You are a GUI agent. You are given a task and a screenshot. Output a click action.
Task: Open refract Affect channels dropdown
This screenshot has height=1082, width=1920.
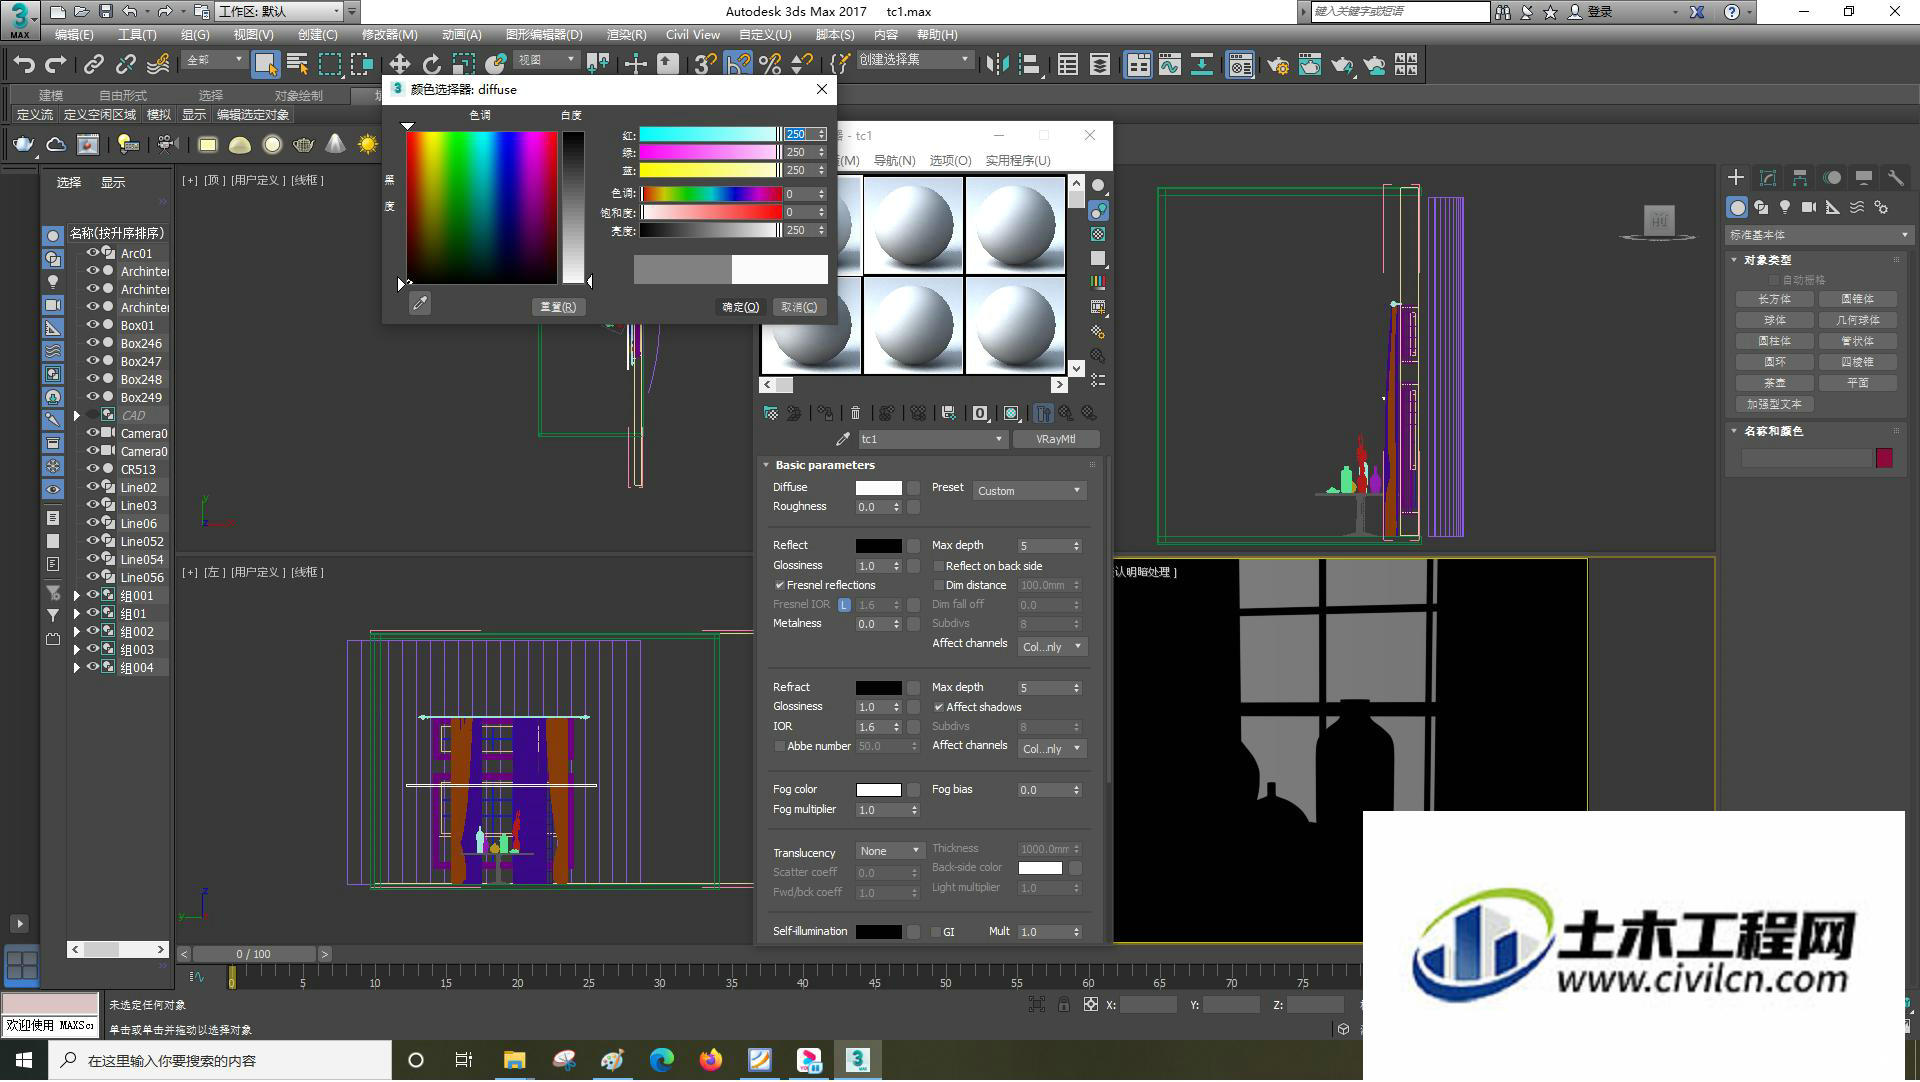pos(1052,749)
